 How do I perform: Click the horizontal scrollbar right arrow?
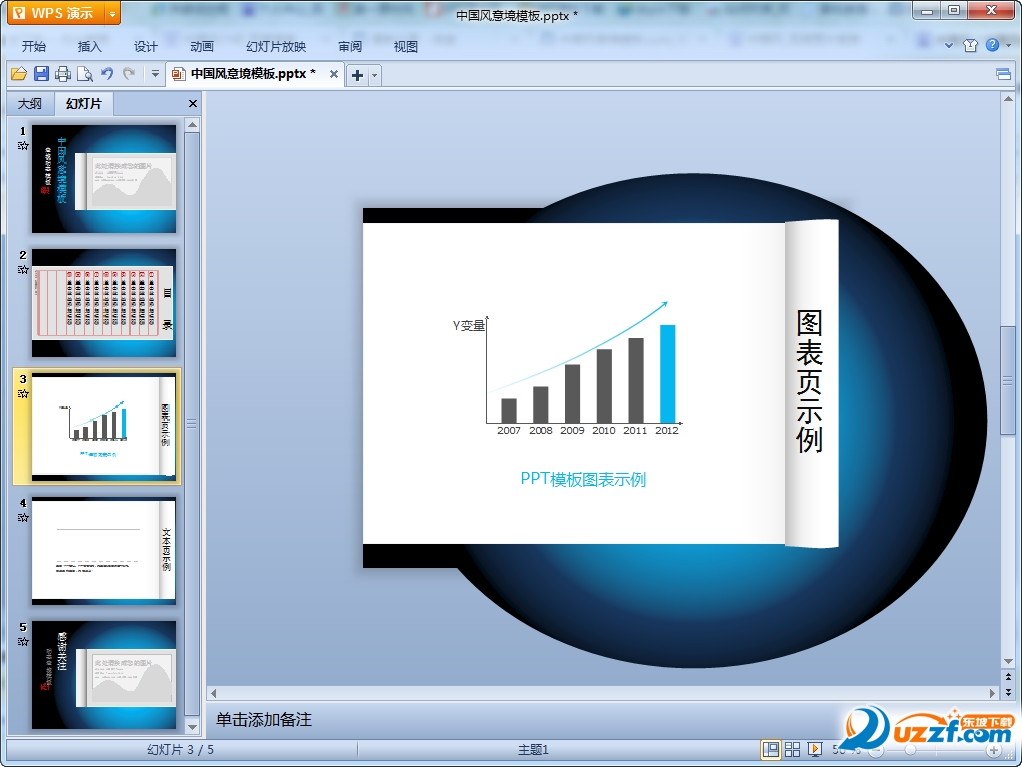click(993, 693)
